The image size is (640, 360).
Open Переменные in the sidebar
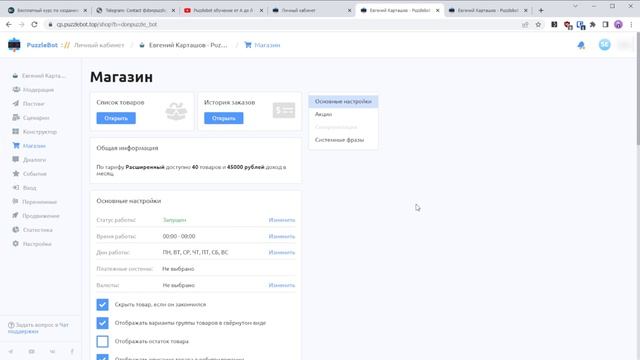point(35,202)
